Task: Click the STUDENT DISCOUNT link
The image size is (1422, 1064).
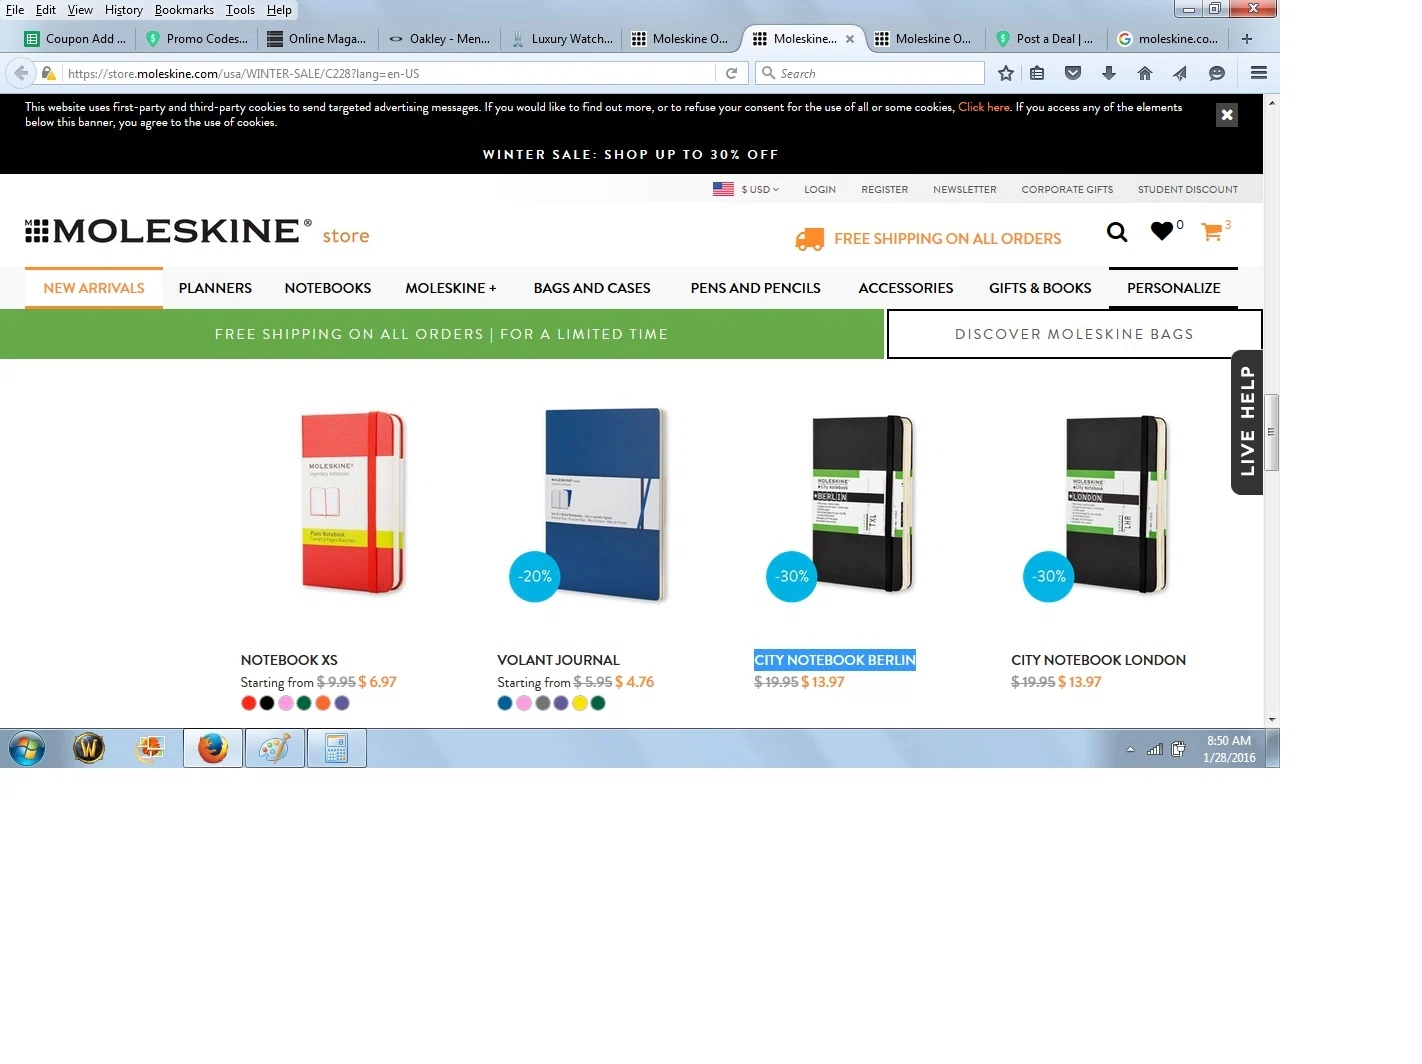Action: (x=1188, y=189)
